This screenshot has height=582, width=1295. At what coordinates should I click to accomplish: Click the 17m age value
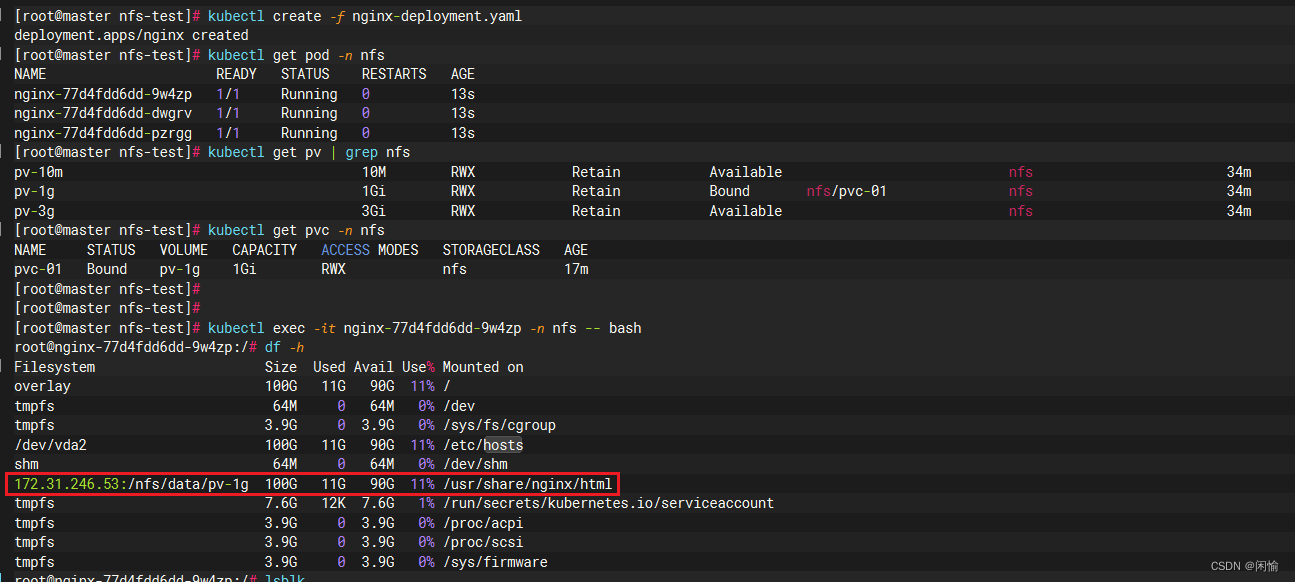click(576, 269)
